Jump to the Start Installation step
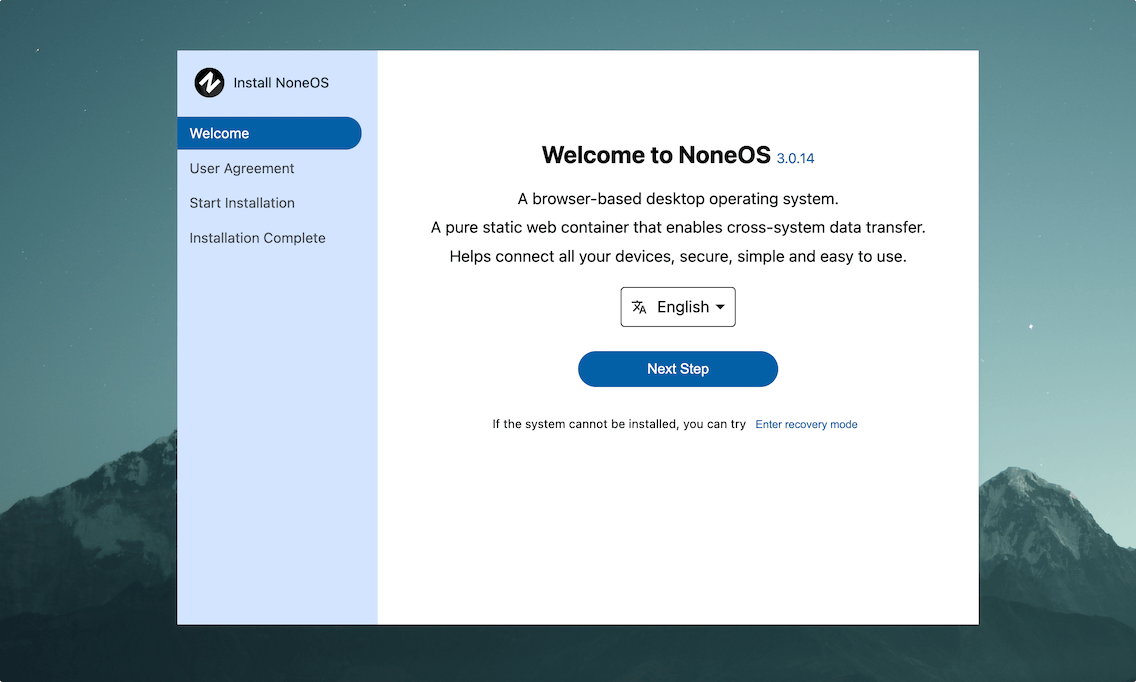The image size is (1136, 682). click(x=242, y=203)
